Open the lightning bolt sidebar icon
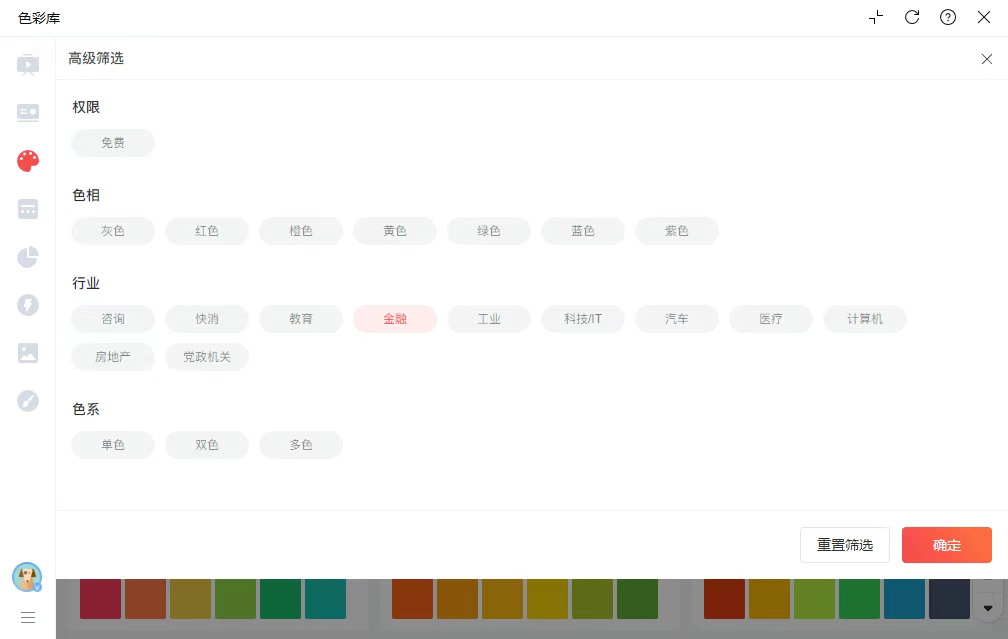1008x639 pixels. (28, 305)
